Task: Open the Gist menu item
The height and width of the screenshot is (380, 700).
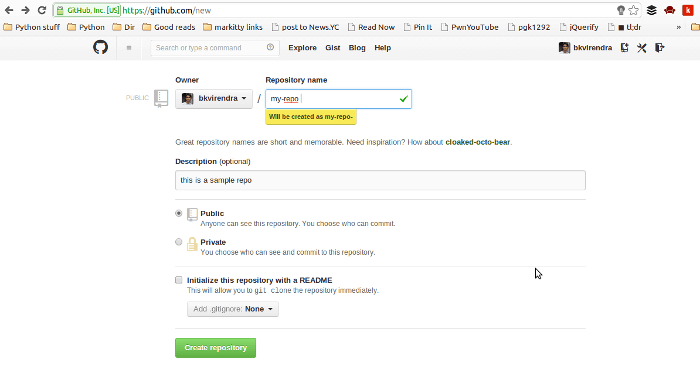Action: (x=333, y=48)
